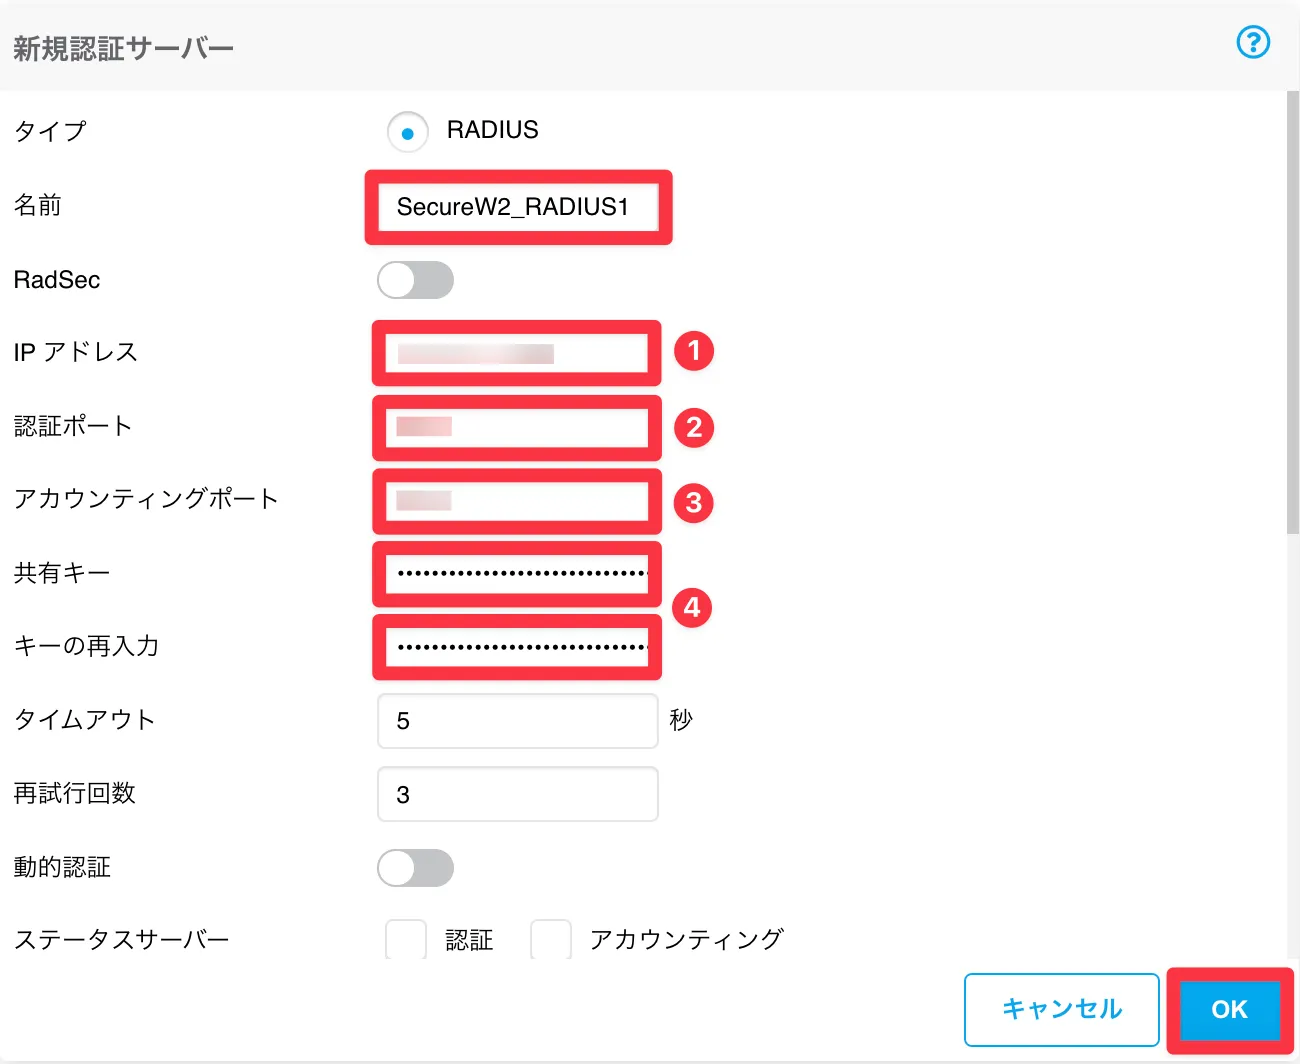Open the help question mark icon
The image size is (1300, 1064).
[x=1253, y=42]
